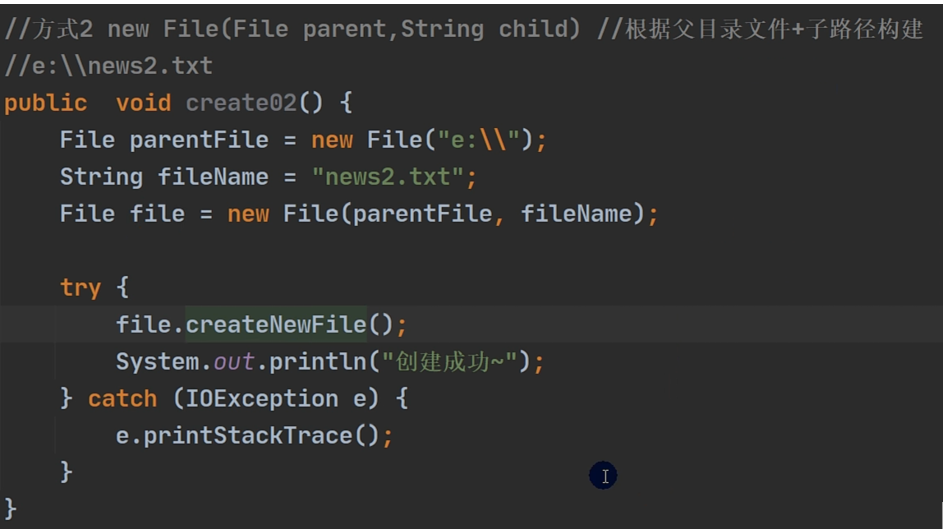This screenshot has width=943, height=529.
Task: Click the catch keyword
Action: pyautogui.click(x=123, y=399)
